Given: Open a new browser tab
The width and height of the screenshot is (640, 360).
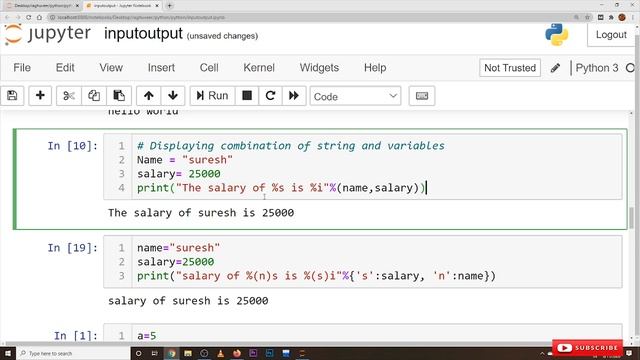Looking at the screenshot, I should point(170,6).
